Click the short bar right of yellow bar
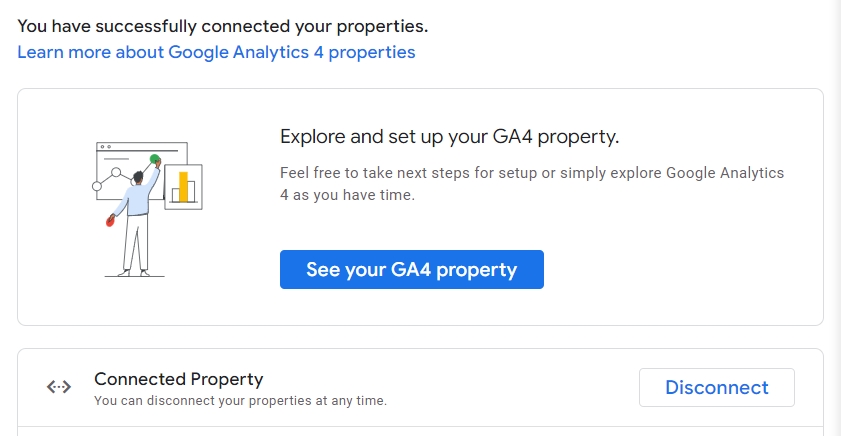This screenshot has width=841, height=436. pos(193,193)
